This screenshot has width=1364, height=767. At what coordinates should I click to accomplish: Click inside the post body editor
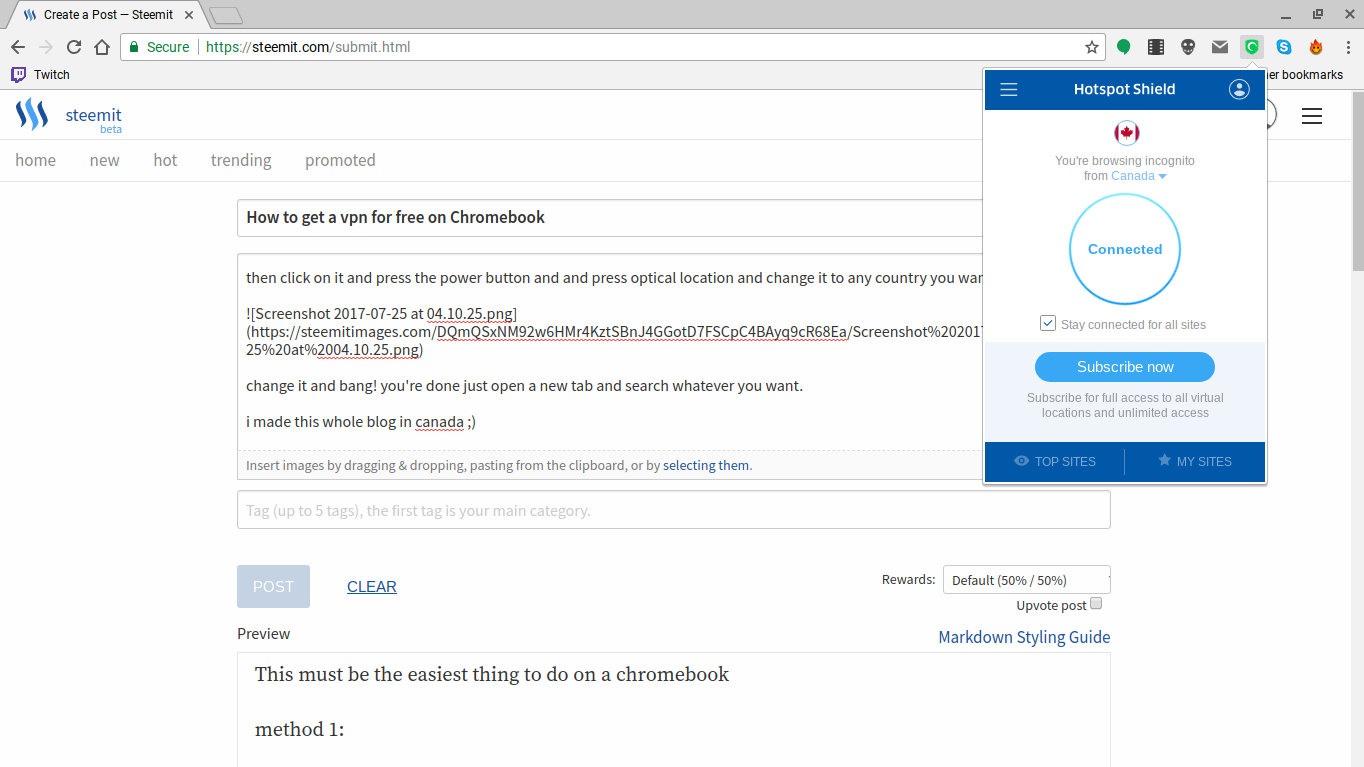coord(610,350)
